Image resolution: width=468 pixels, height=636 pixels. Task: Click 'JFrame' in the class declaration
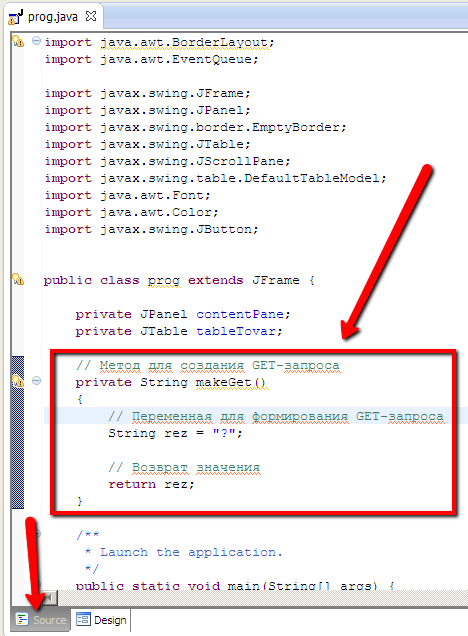(x=276, y=281)
